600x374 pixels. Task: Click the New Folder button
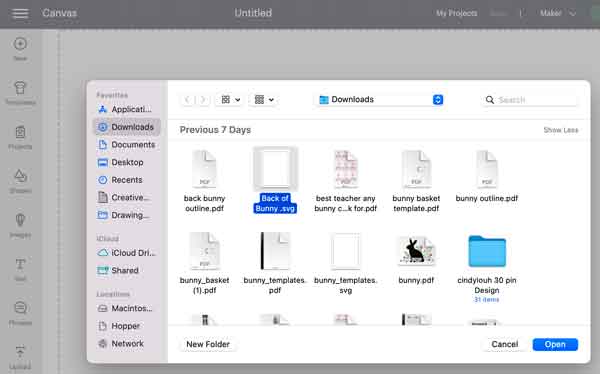click(x=208, y=344)
